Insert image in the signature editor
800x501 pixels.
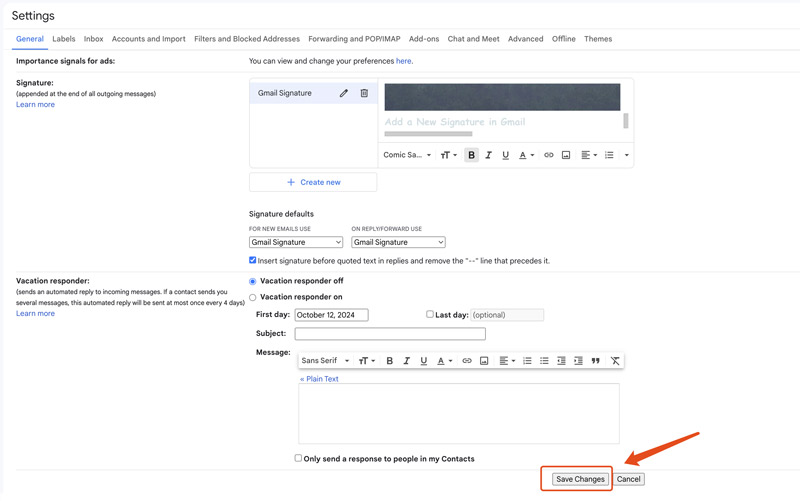(566, 155)
